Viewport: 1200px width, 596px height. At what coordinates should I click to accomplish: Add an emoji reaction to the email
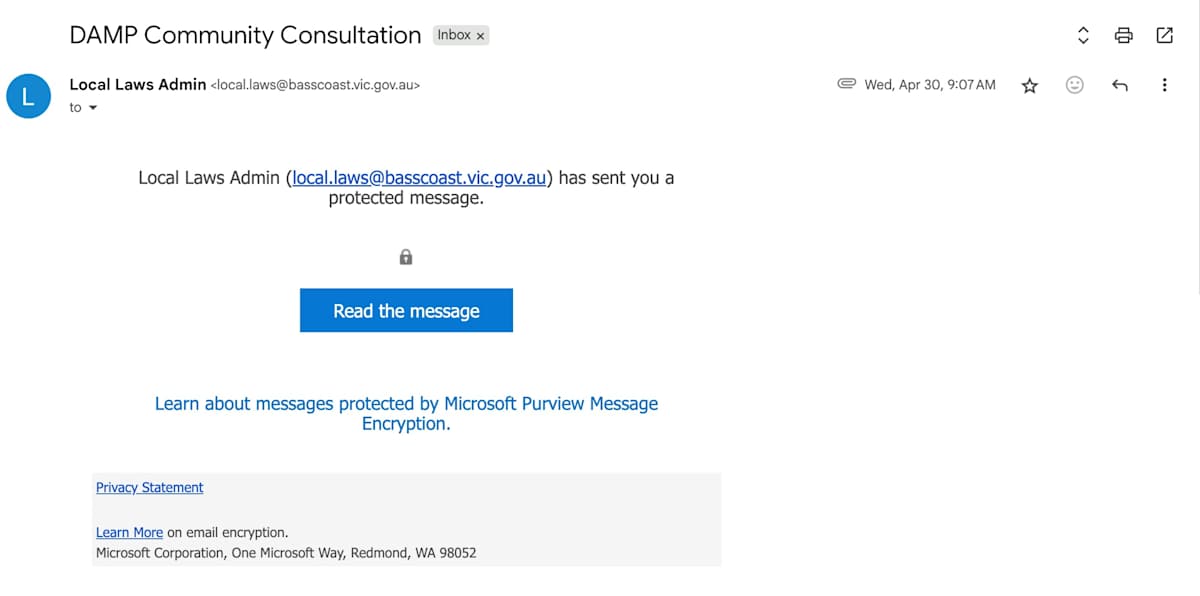[x=1074, y=86]
